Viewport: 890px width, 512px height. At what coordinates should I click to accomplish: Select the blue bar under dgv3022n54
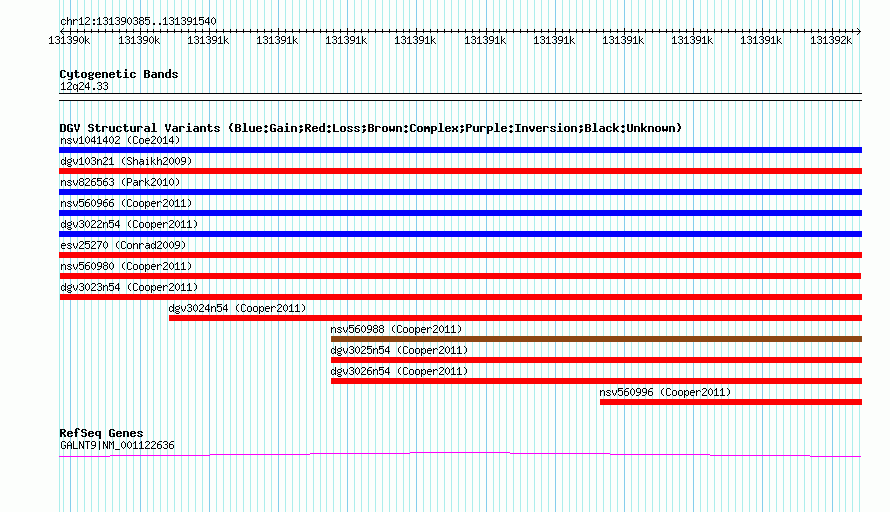(x=460, y=234)
